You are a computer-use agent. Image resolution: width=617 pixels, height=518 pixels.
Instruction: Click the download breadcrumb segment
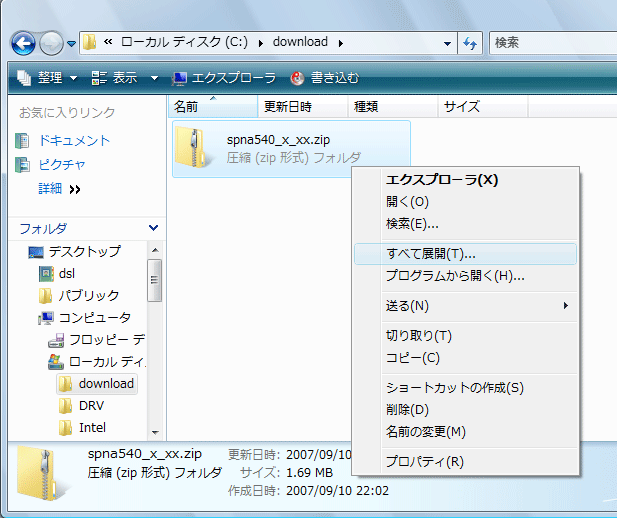click(300, 42)
